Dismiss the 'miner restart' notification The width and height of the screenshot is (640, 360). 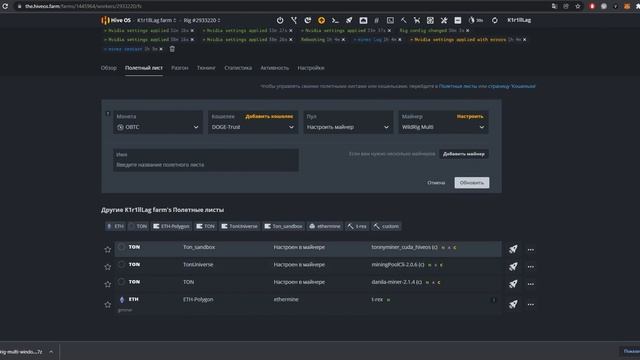tap(161, 49)
